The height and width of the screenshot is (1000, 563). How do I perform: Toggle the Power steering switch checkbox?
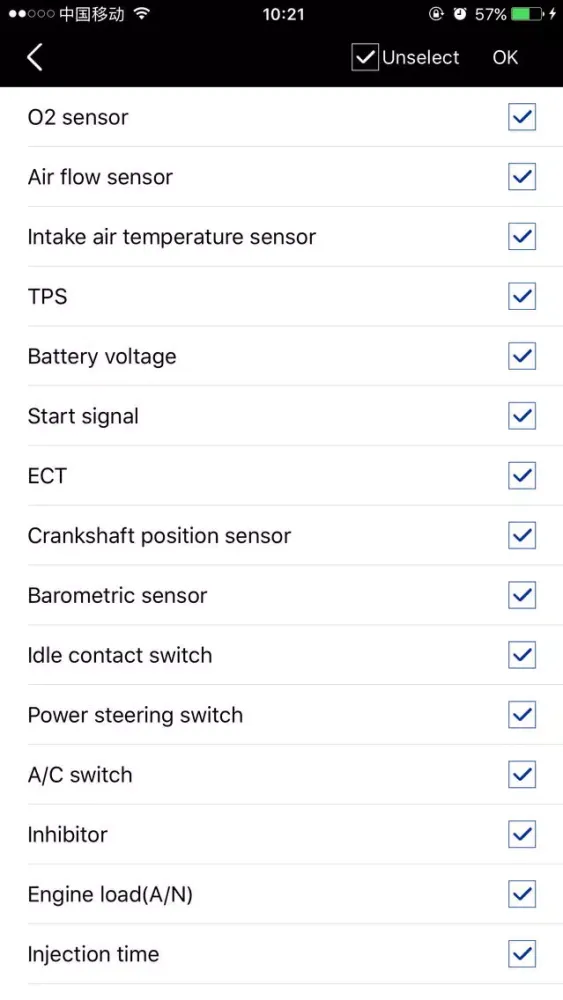[x=522, y=715]
